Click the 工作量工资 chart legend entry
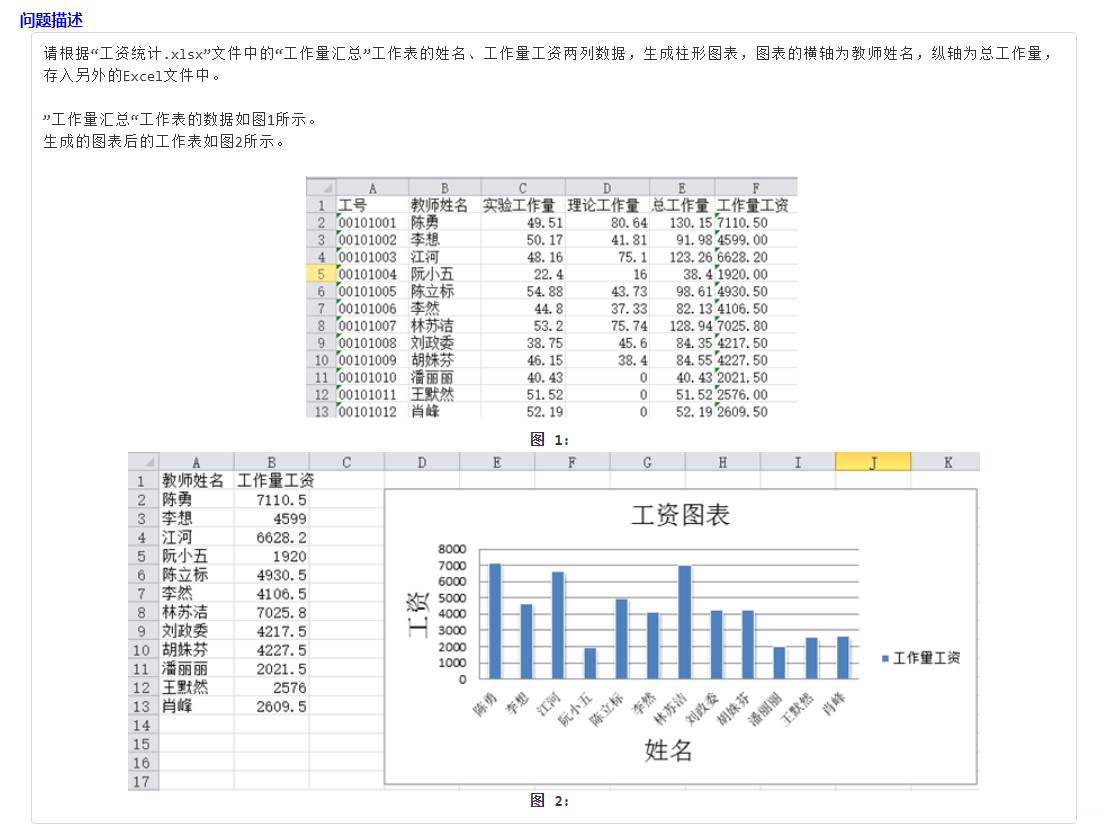This screenshot has width=1111, height=824. pyautogui.click(x=921, y=658)
